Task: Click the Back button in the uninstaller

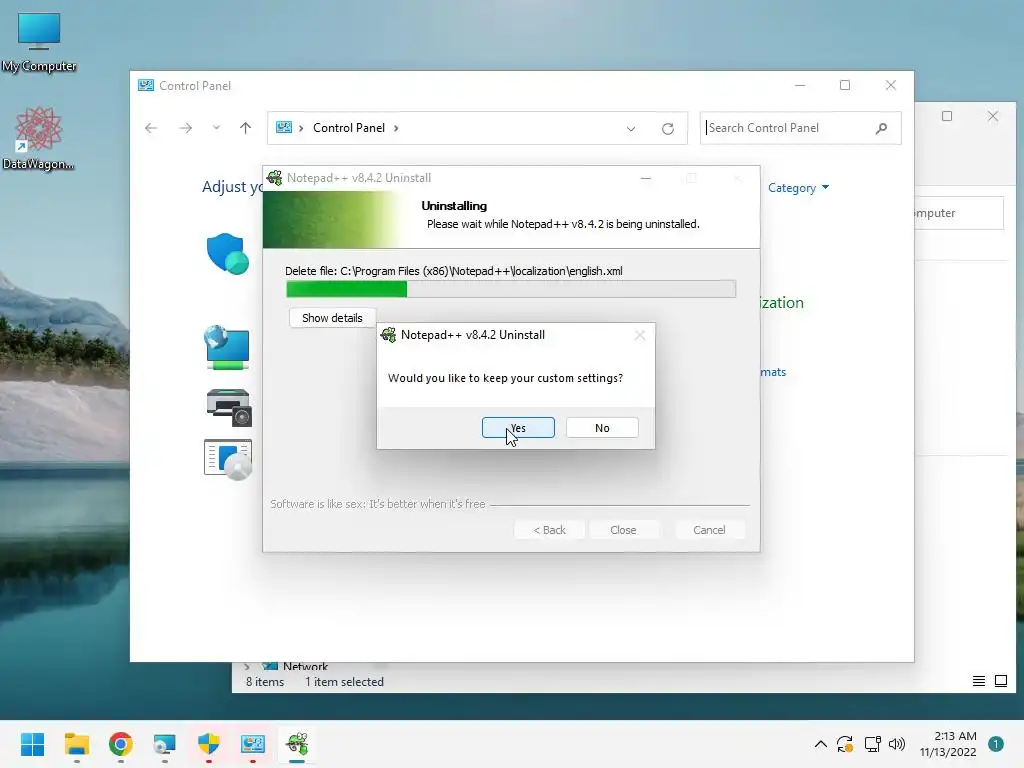Action: [549, 530]
